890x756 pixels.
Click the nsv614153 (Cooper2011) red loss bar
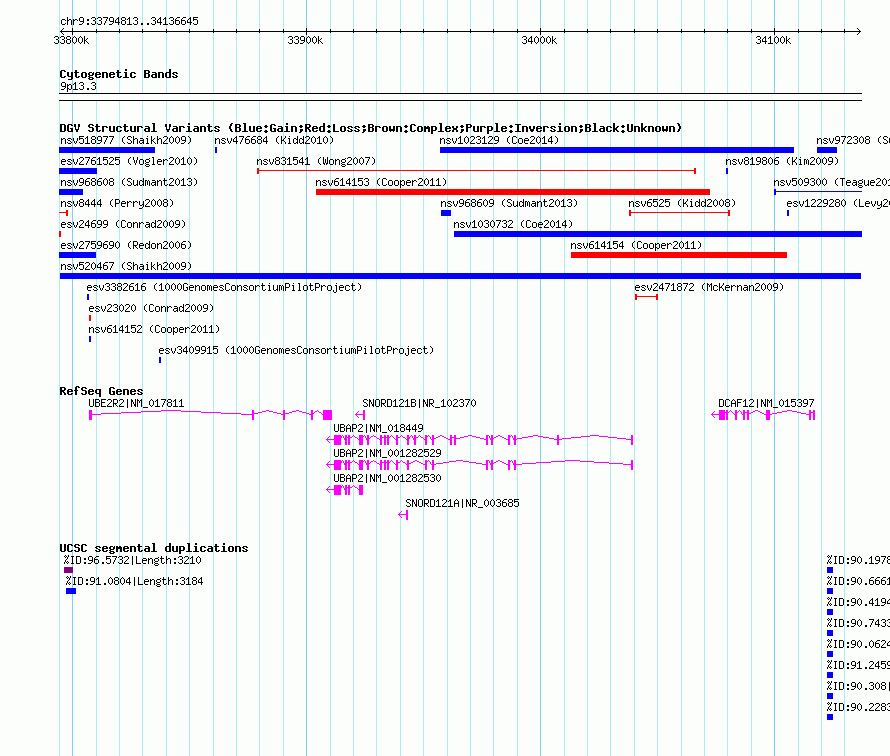513,192
